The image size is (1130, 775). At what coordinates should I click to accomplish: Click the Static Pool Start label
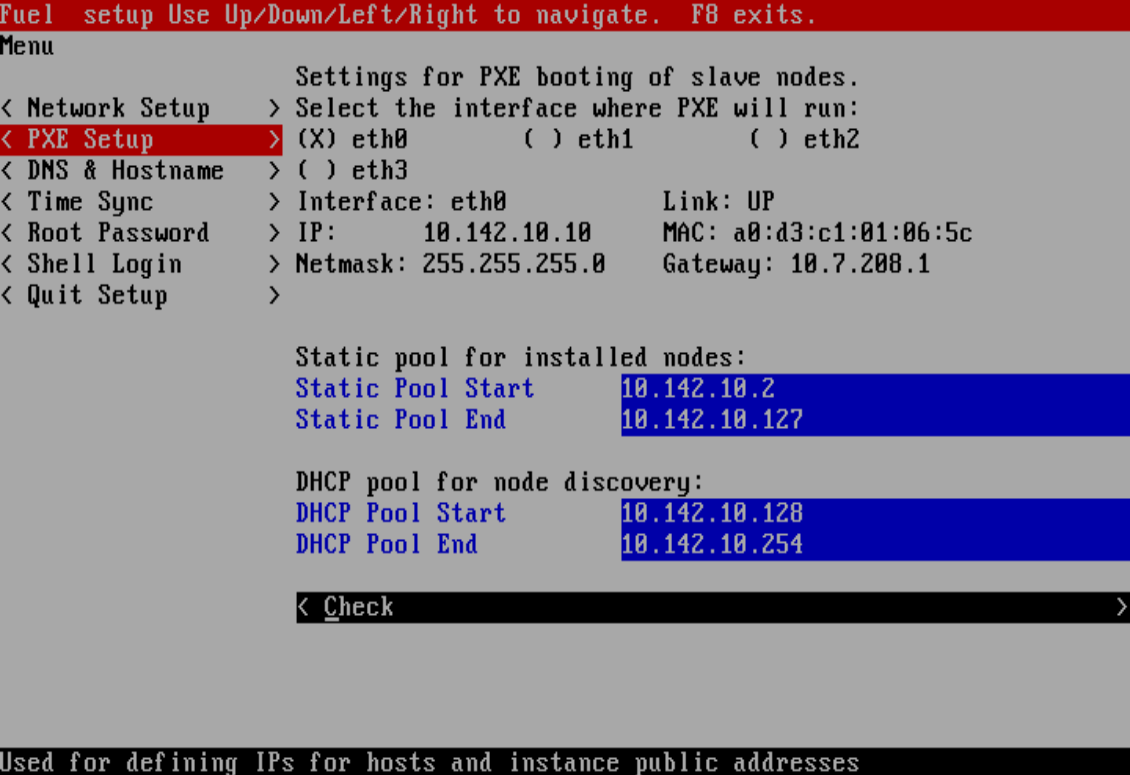click(415, 389)
